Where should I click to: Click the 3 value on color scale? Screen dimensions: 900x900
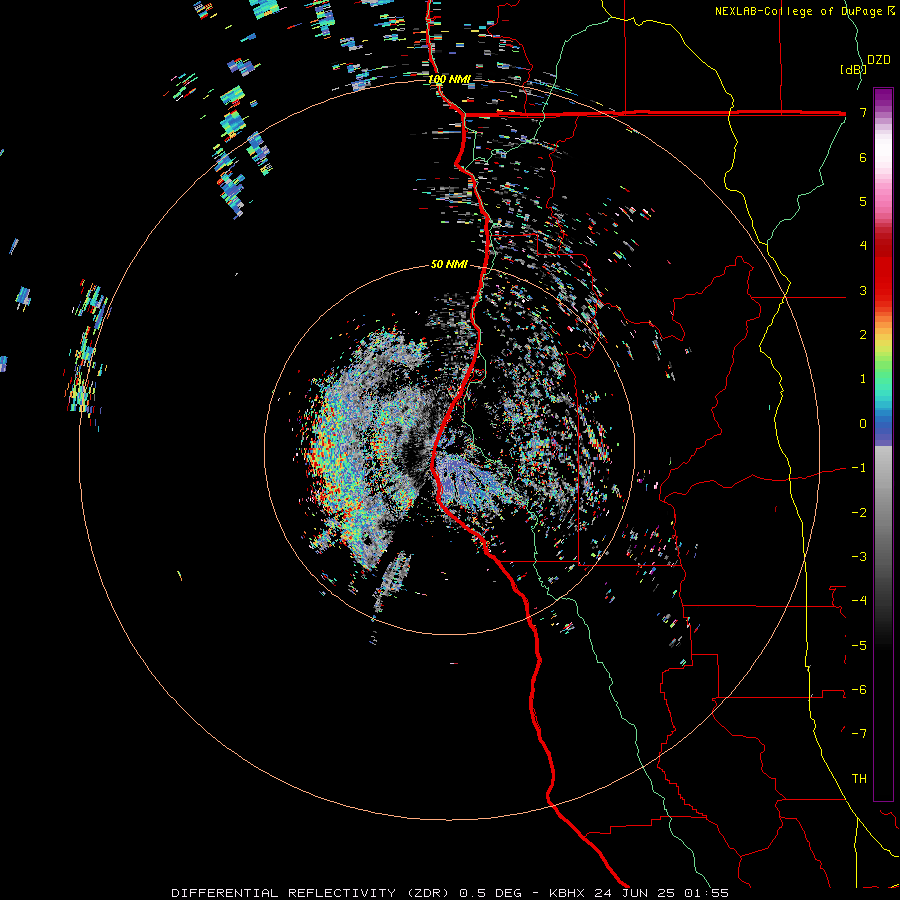tap(863, 290)
